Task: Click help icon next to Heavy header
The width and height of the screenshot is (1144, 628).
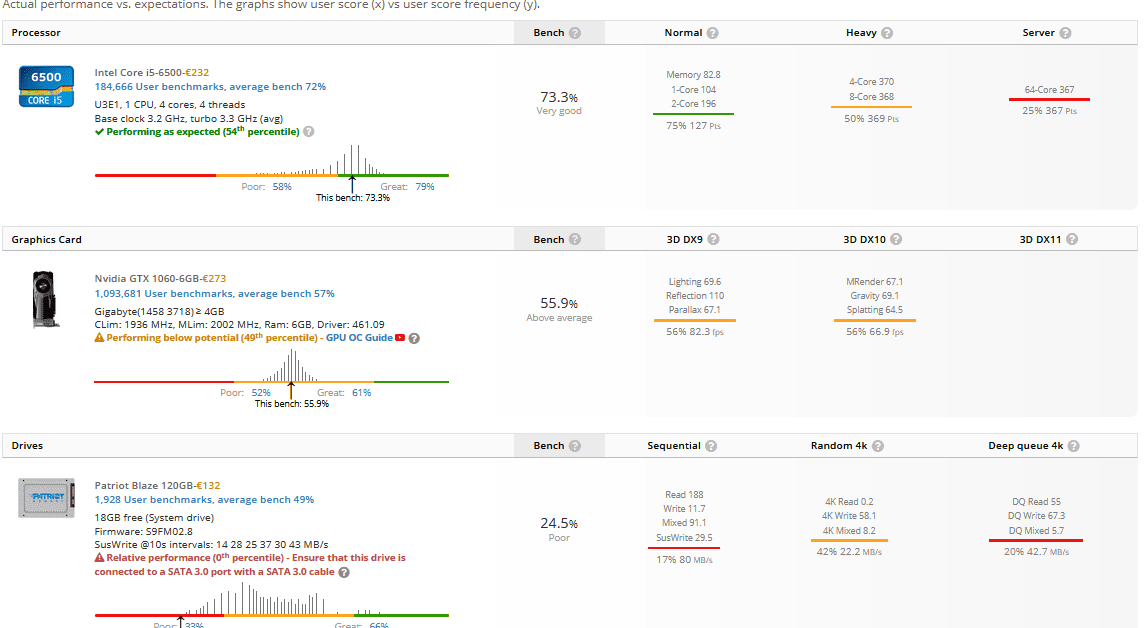Action: point(886,33)
